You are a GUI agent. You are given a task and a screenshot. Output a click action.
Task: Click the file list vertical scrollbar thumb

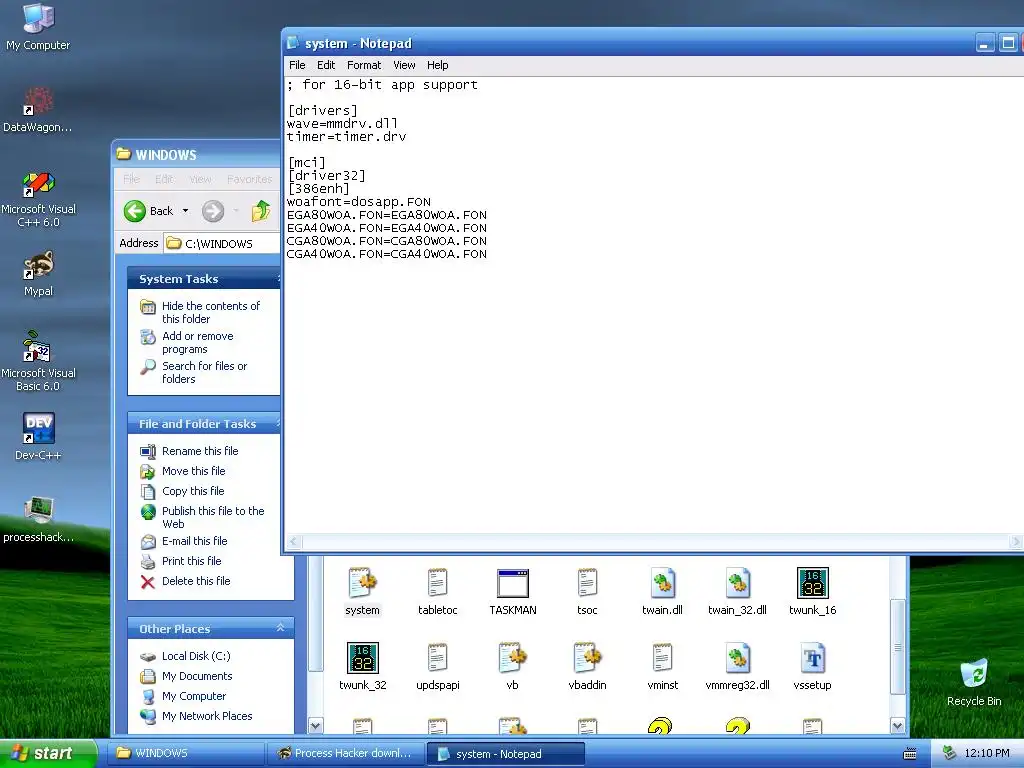(897, 647)
